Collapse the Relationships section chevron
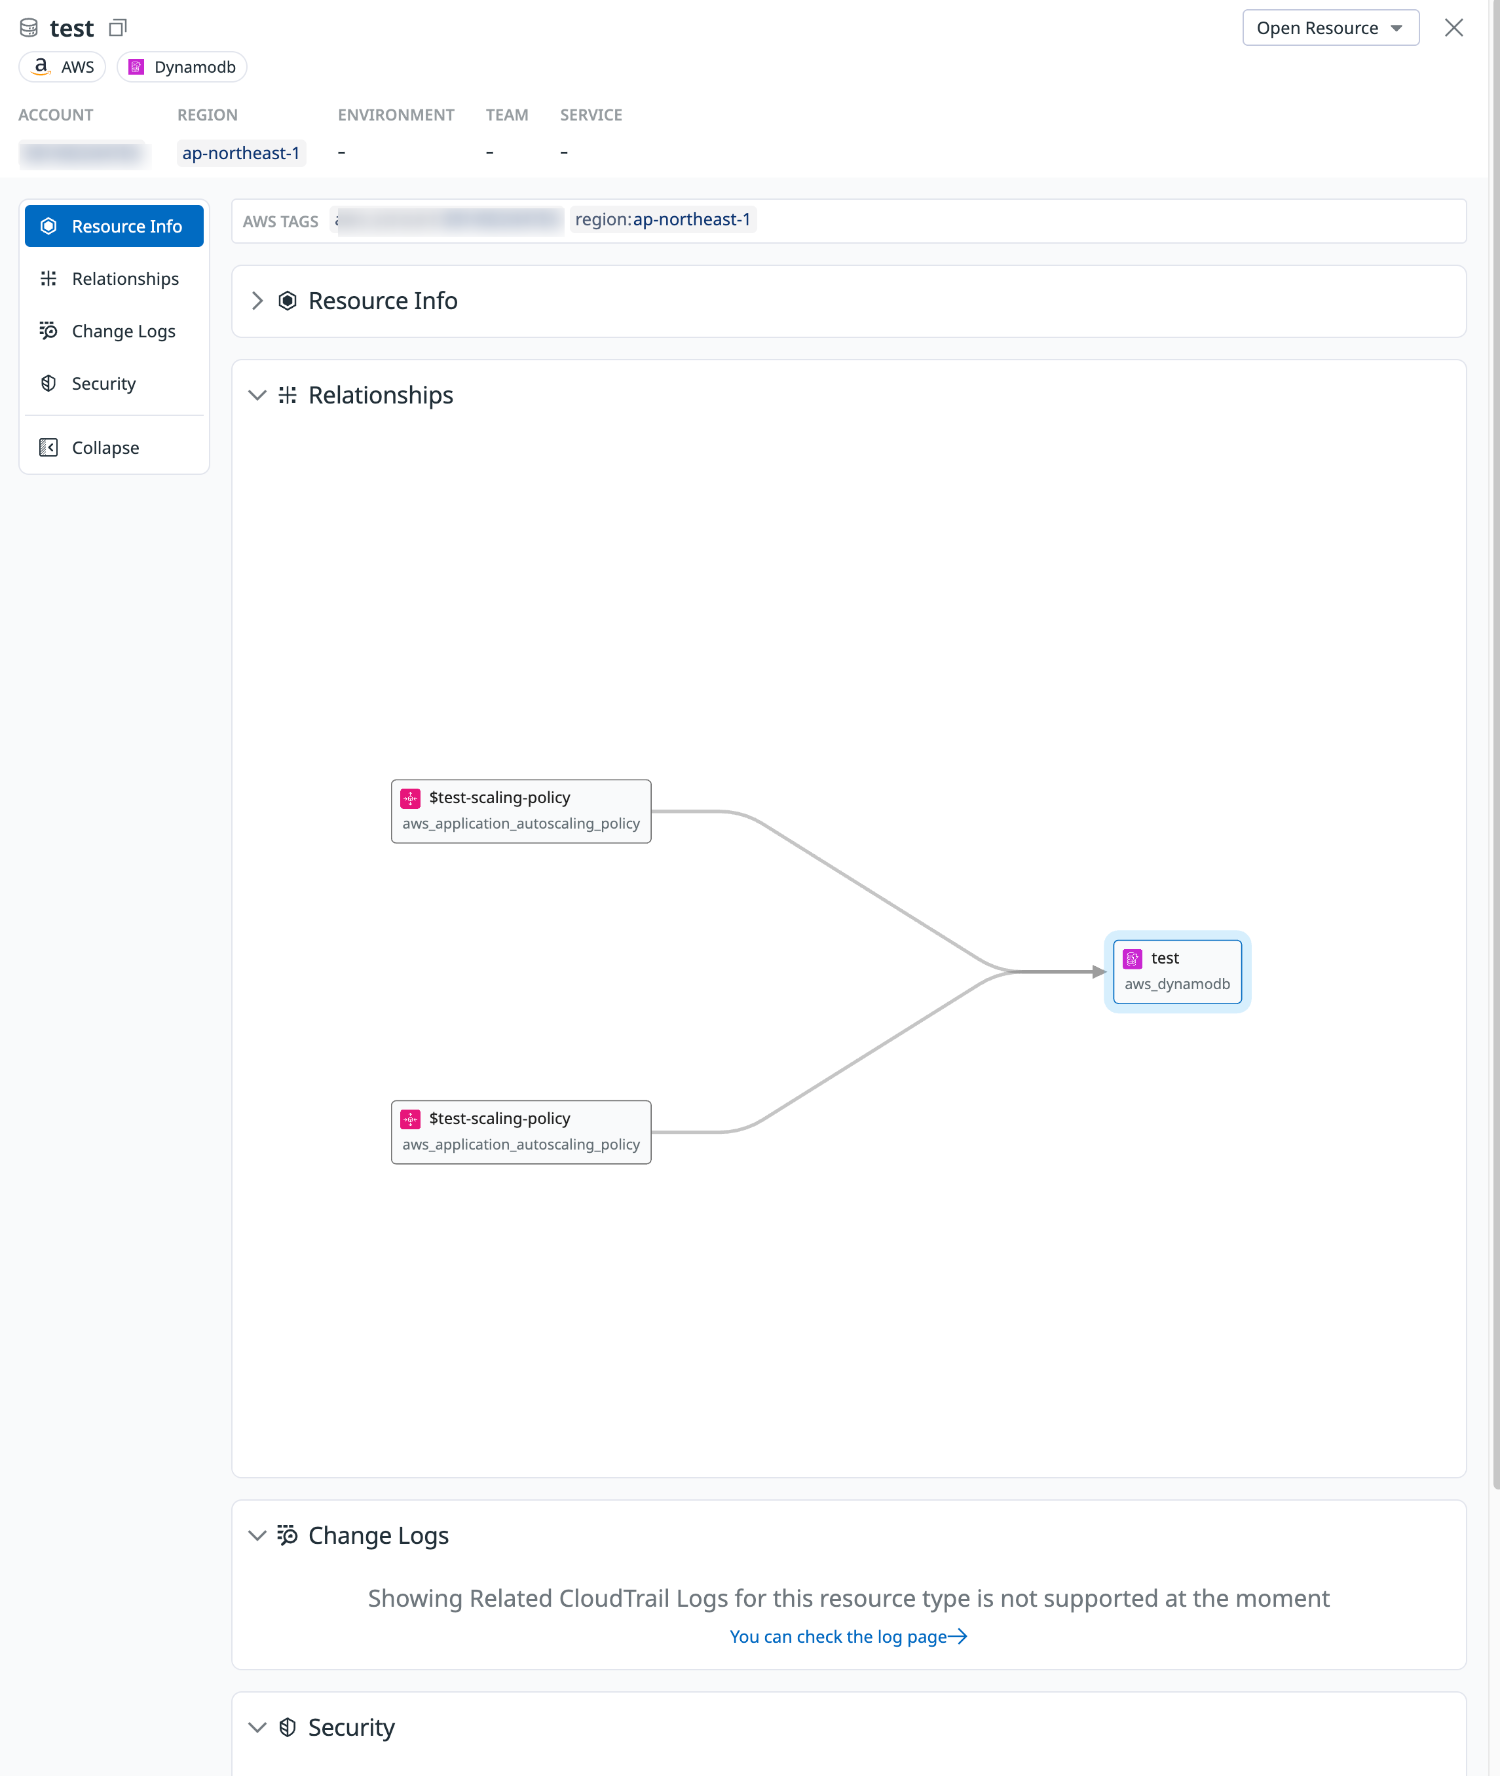 click(x=257, y=395)
